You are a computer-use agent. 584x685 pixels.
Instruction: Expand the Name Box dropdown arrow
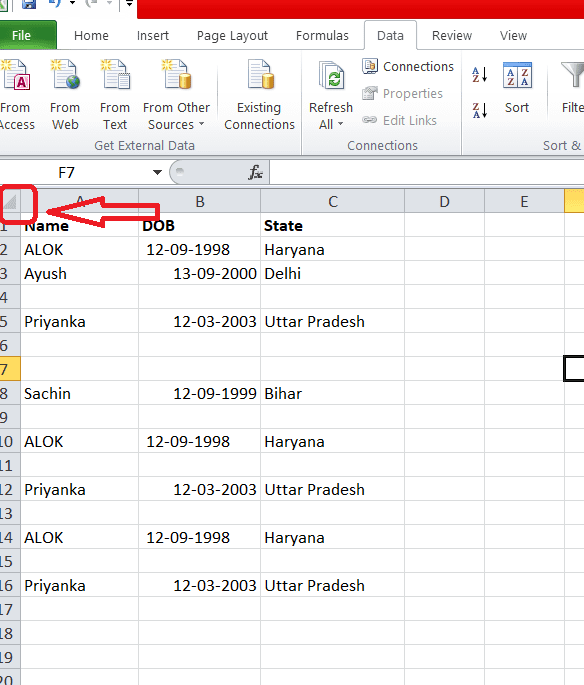(x=157, y=173)
